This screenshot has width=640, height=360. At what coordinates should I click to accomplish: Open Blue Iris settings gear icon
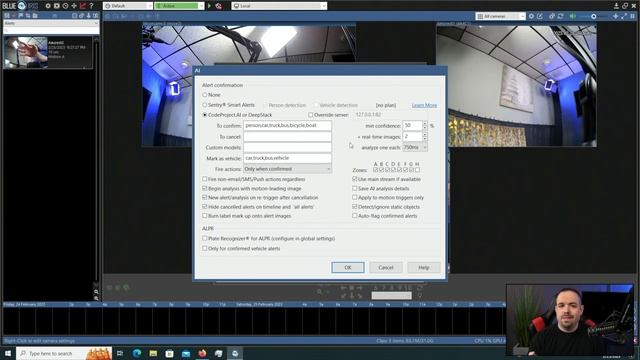coord(48,6)
